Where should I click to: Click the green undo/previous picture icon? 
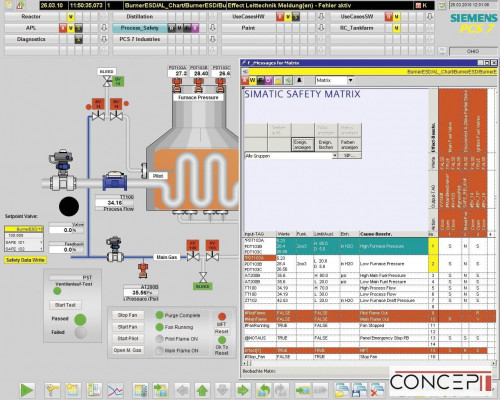(263, 390)
